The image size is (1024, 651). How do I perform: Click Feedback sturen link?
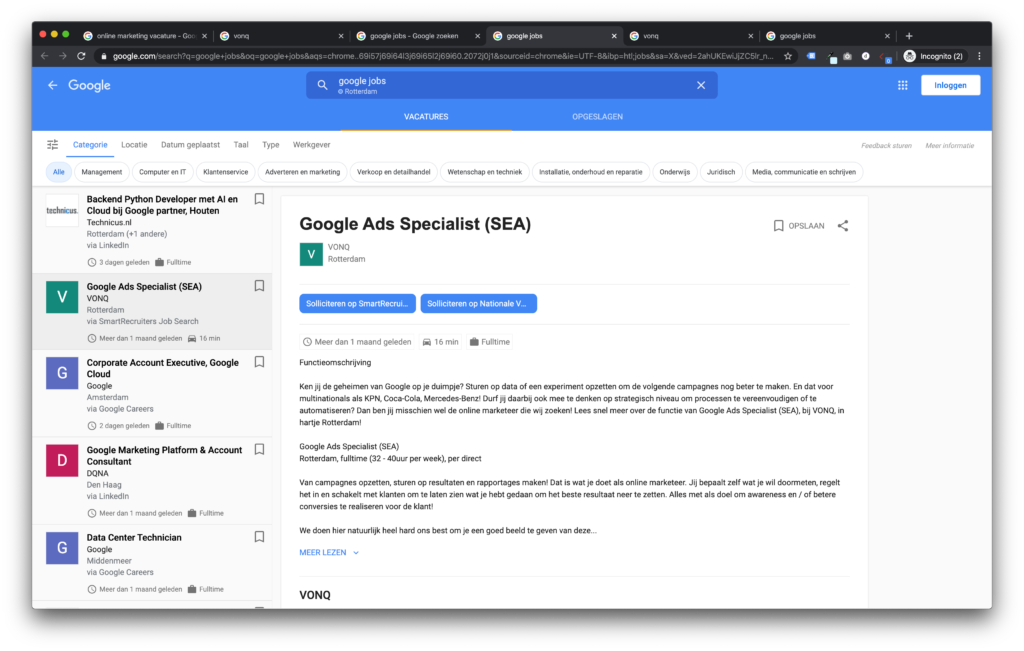click(x=886, y=146)
